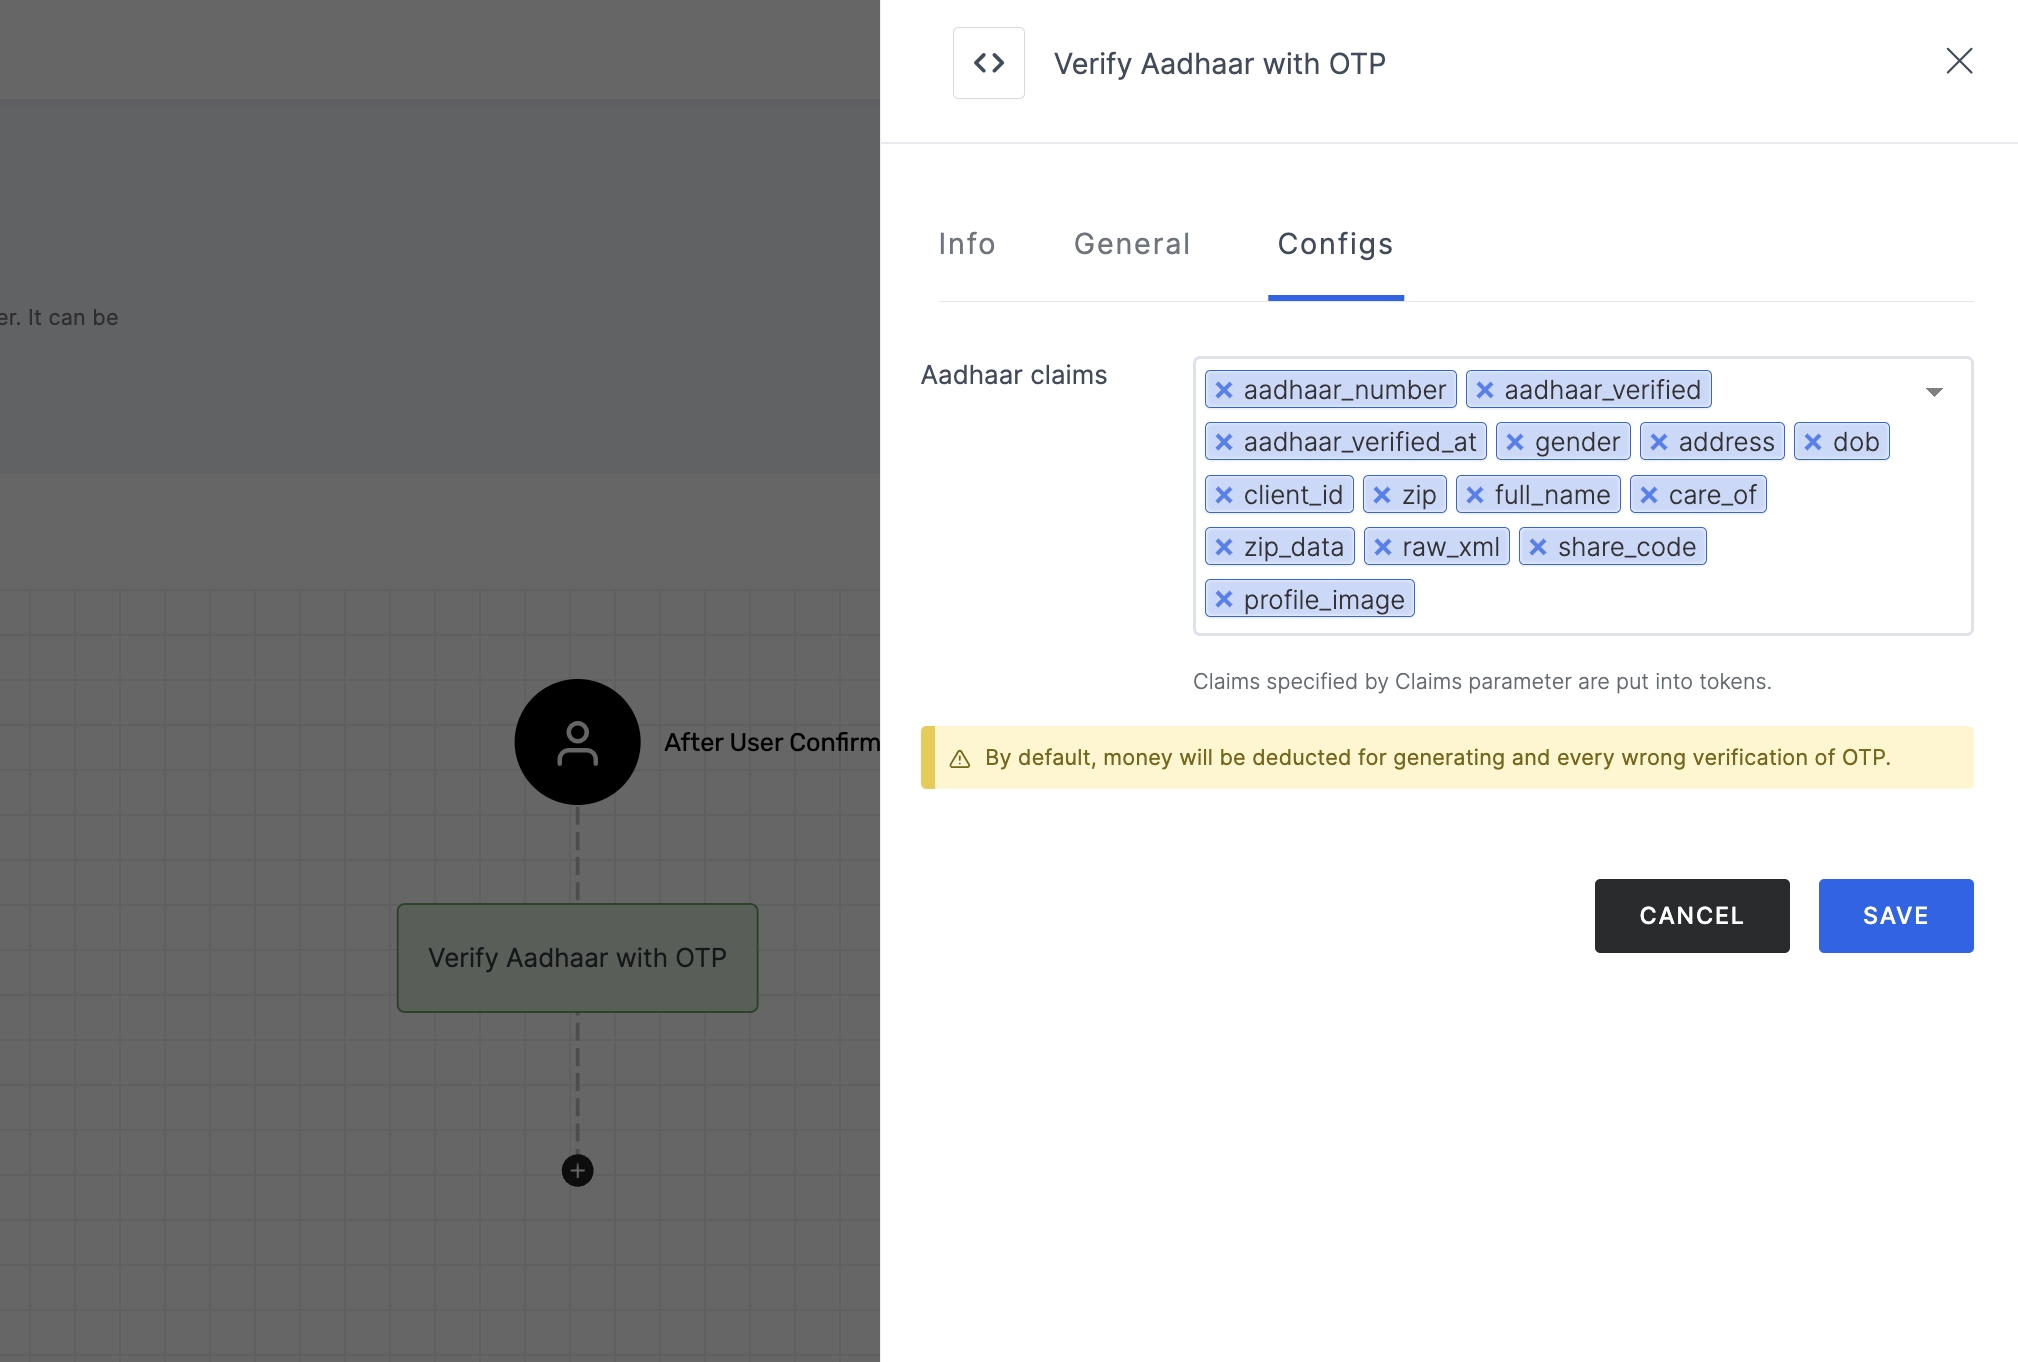This screenshot has height=1362, width=2018.
Task: Remove care_of claim tag
Action: [x=1649, y=494]
